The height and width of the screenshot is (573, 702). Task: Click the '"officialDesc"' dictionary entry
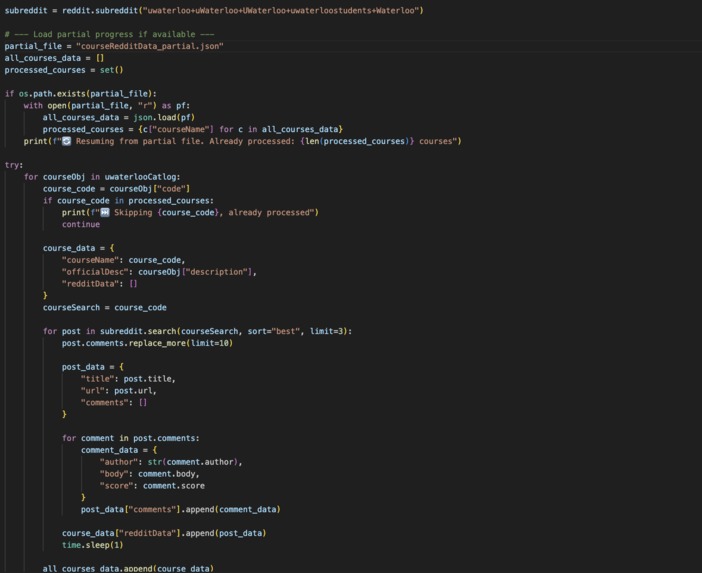tap(159, 272)
